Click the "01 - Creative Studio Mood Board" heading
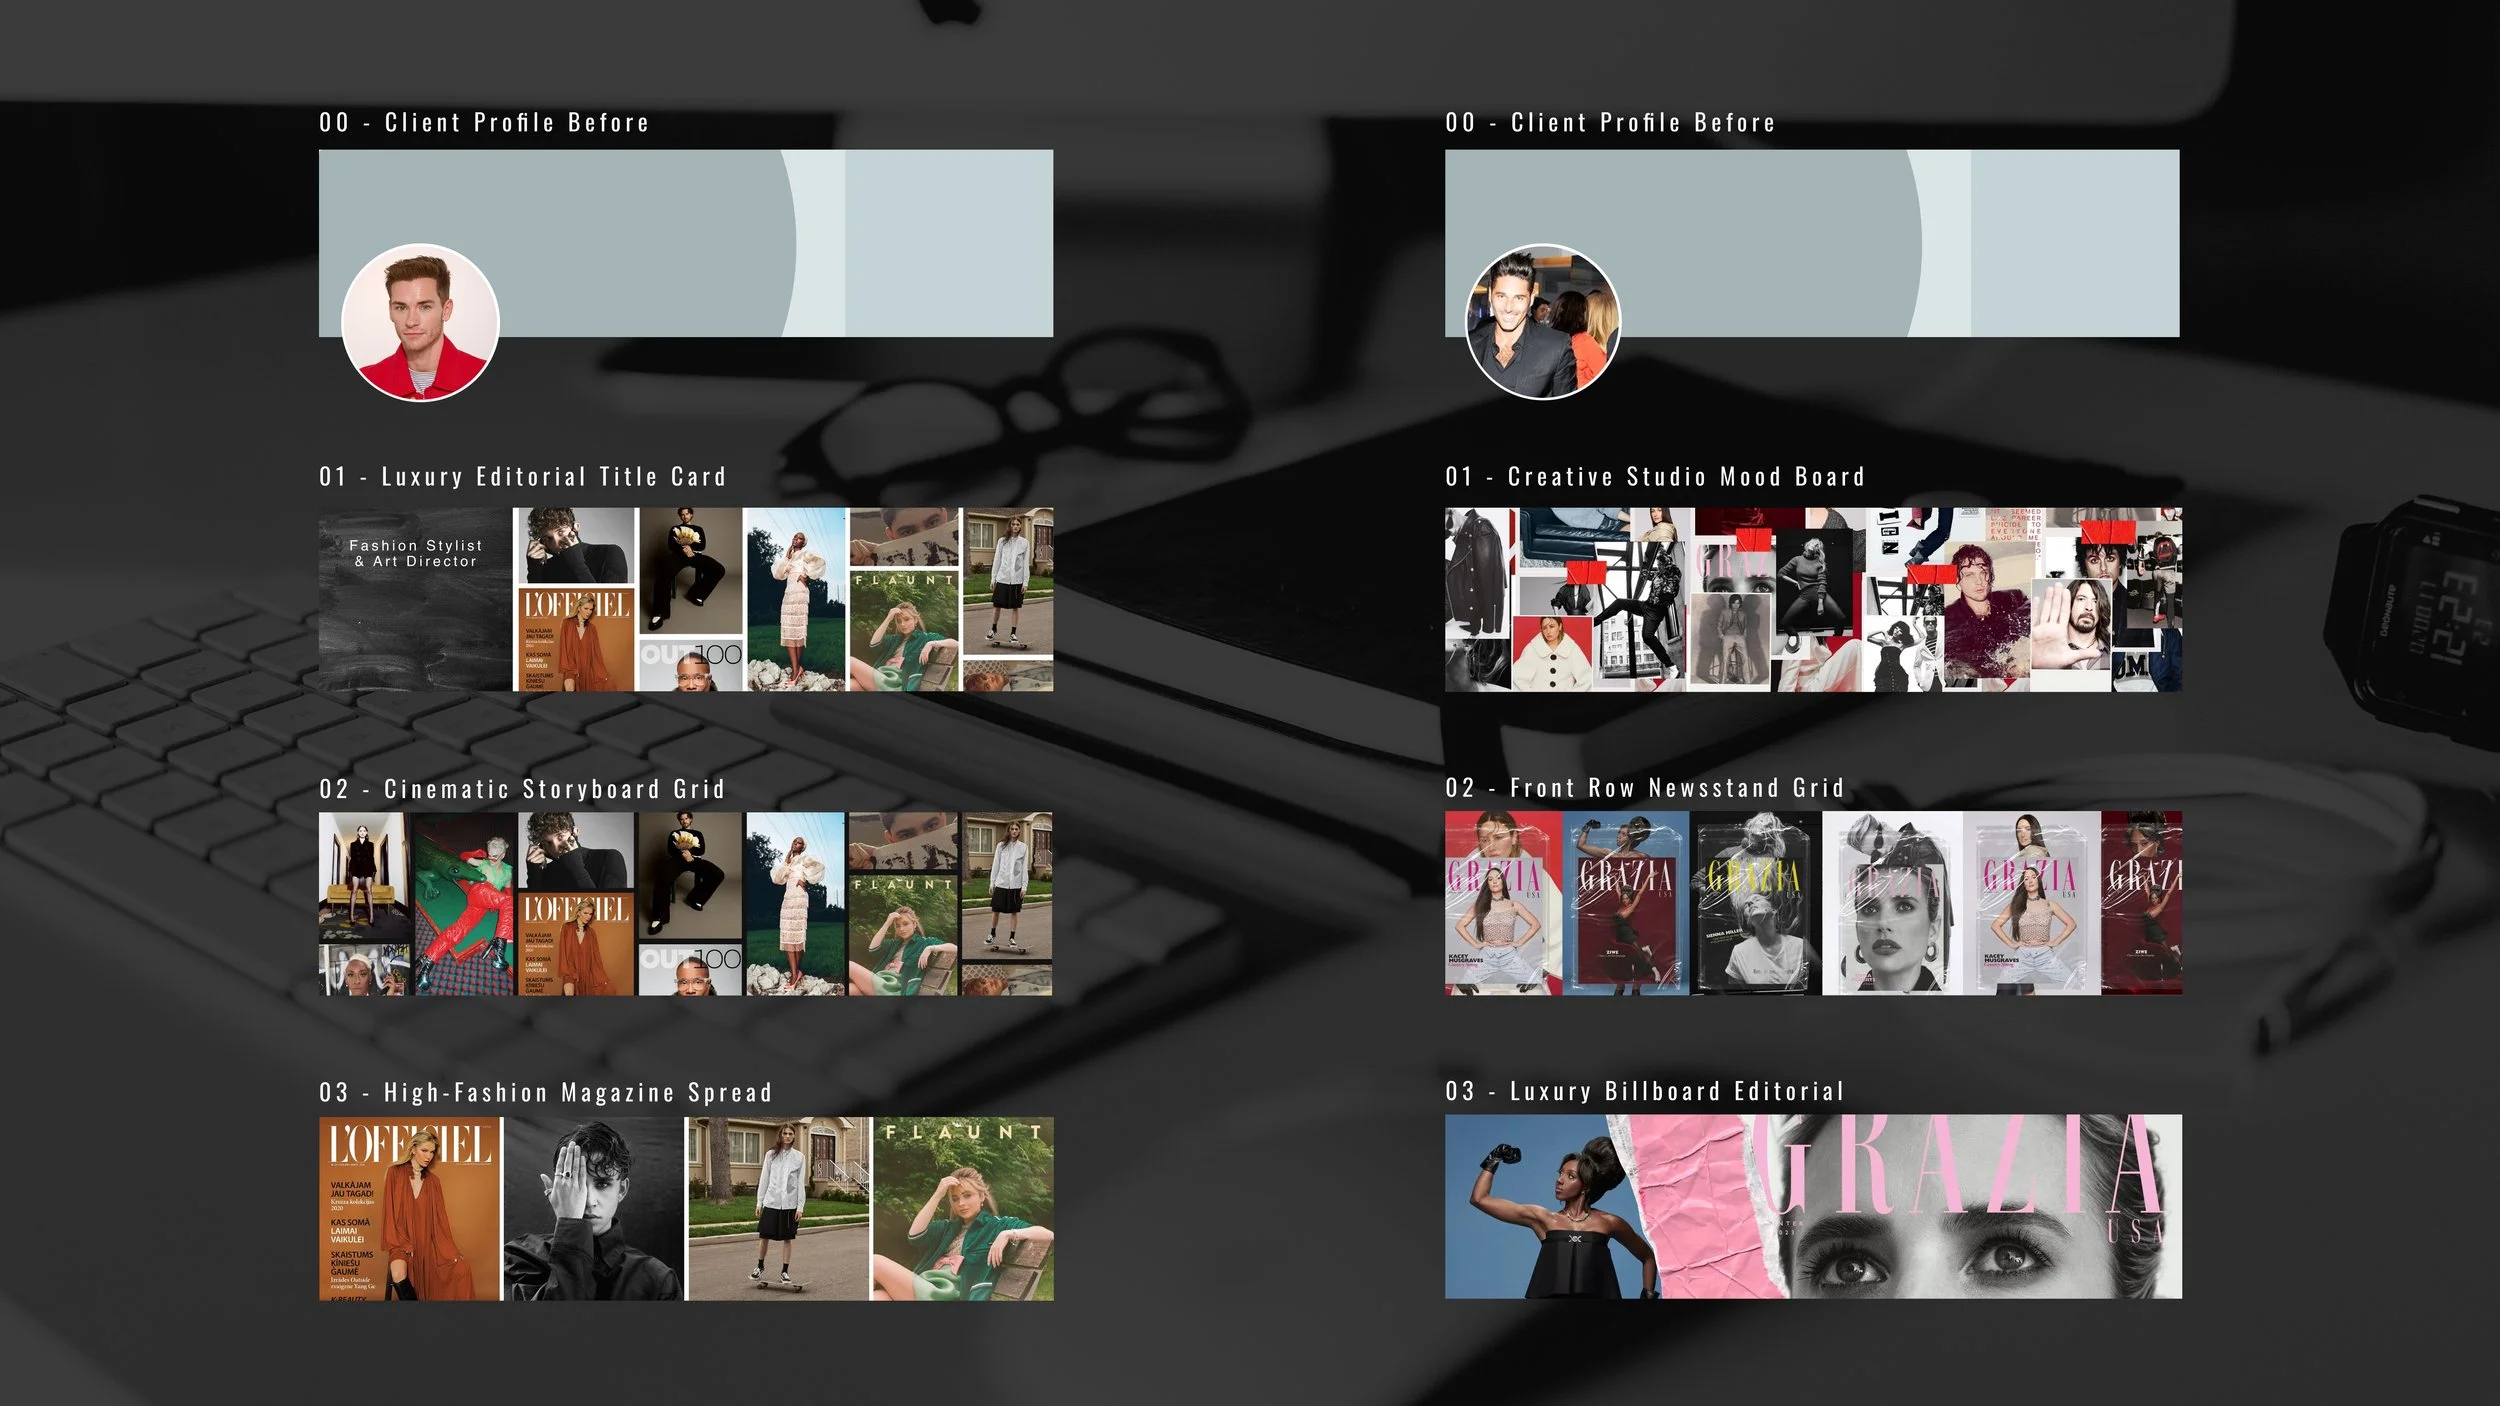2500x1406 pixels. [1655, 477]
